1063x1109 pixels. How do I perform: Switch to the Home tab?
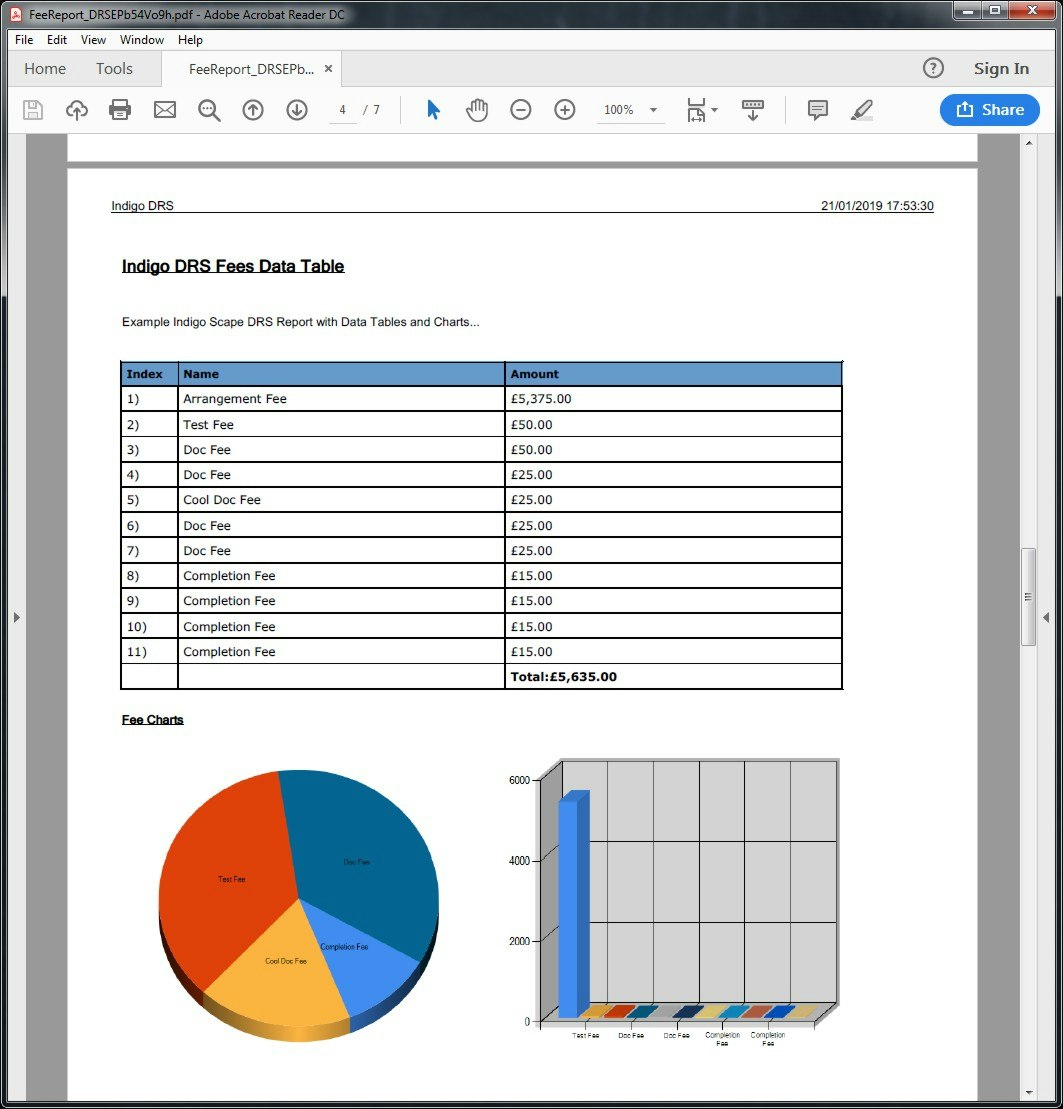pos(44,68)
